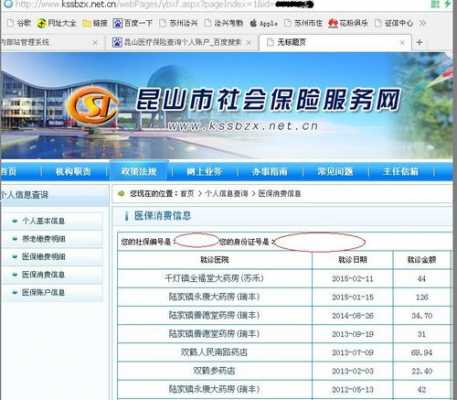Open the 百度一下 bookmark
Screen dimensions: 457x400
pos(132,23)
